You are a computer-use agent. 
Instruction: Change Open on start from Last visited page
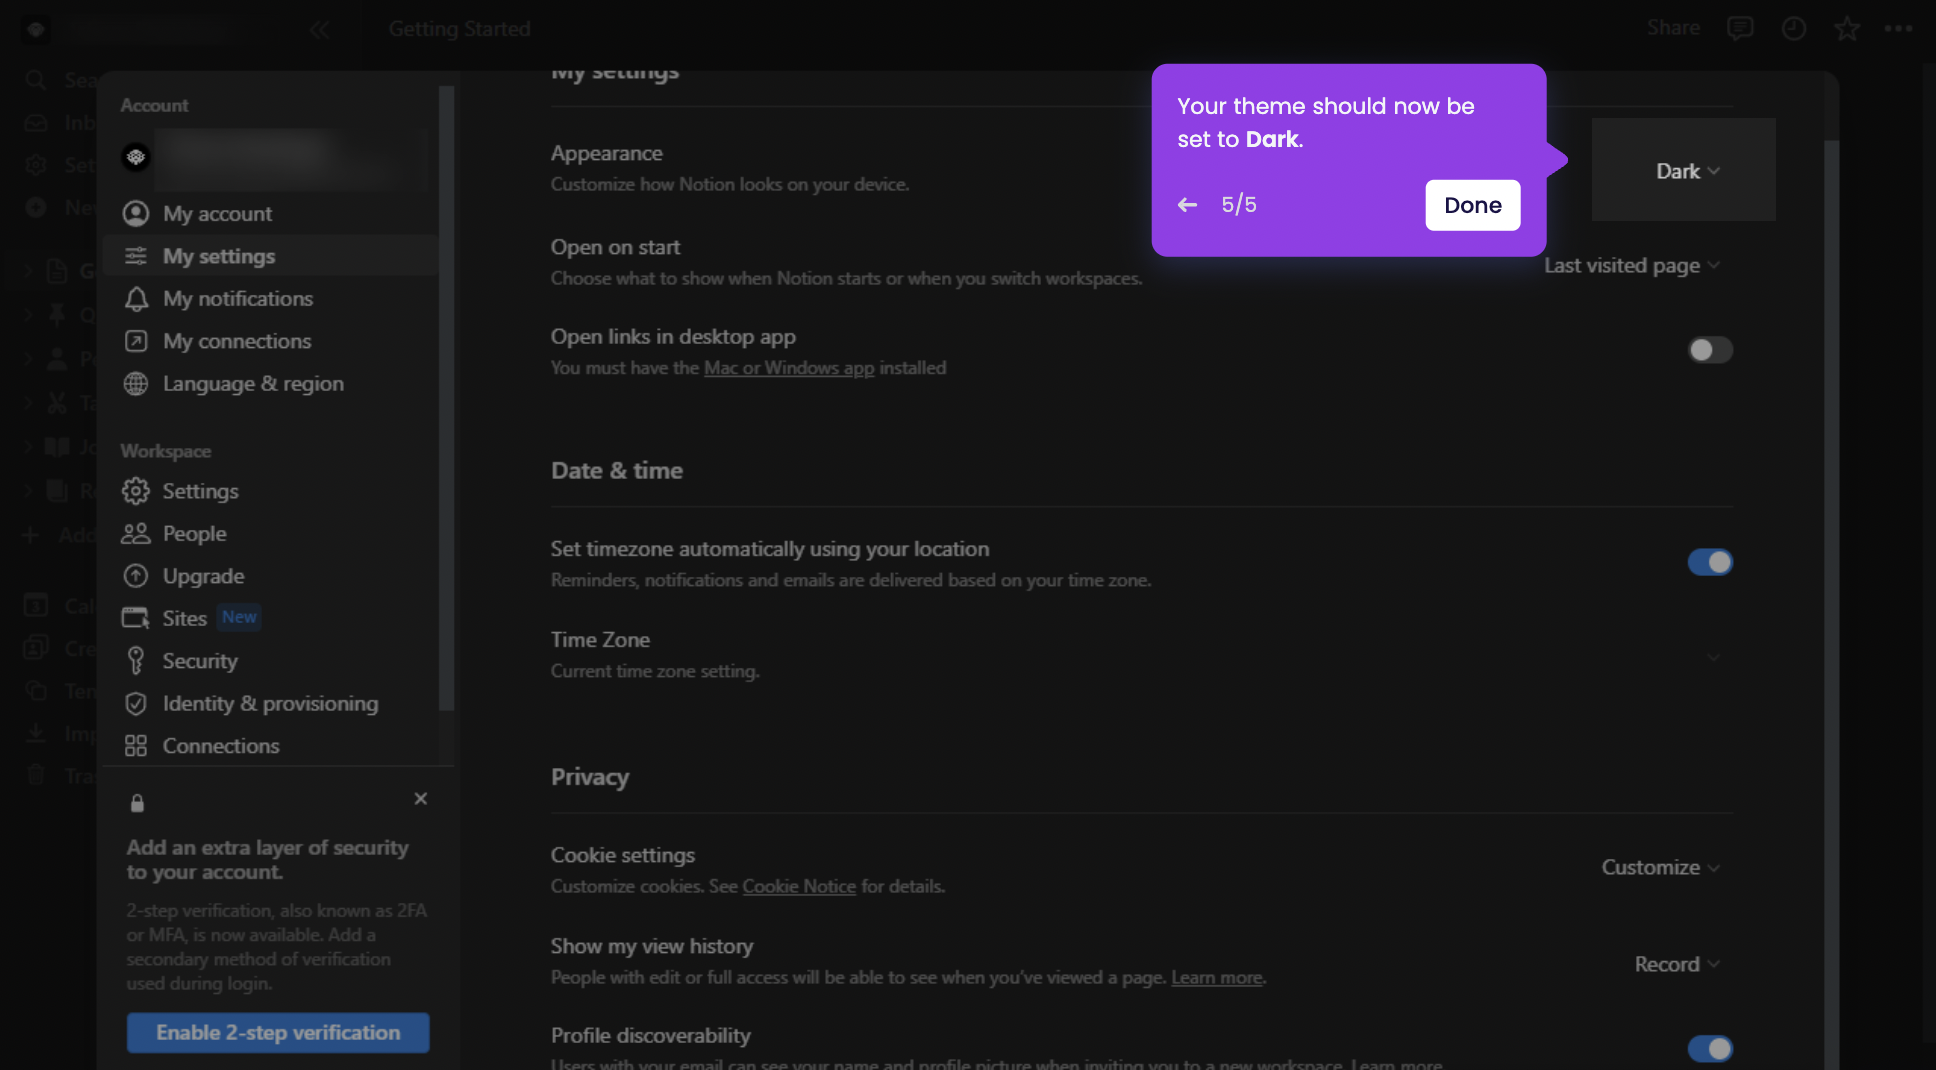coord(1630,265)
